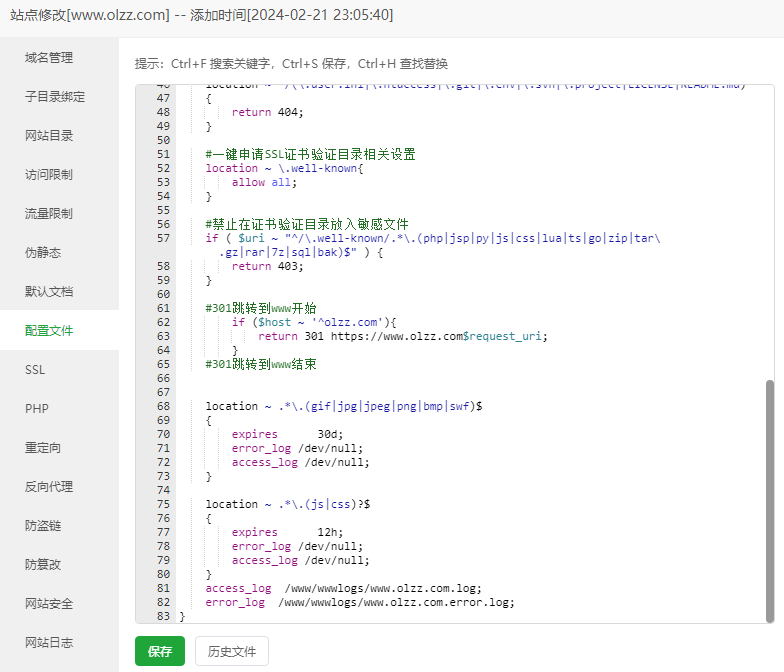This screenshot has height=672, width=784.
Task: Open 网站日志 section
Action: [49, 642]
